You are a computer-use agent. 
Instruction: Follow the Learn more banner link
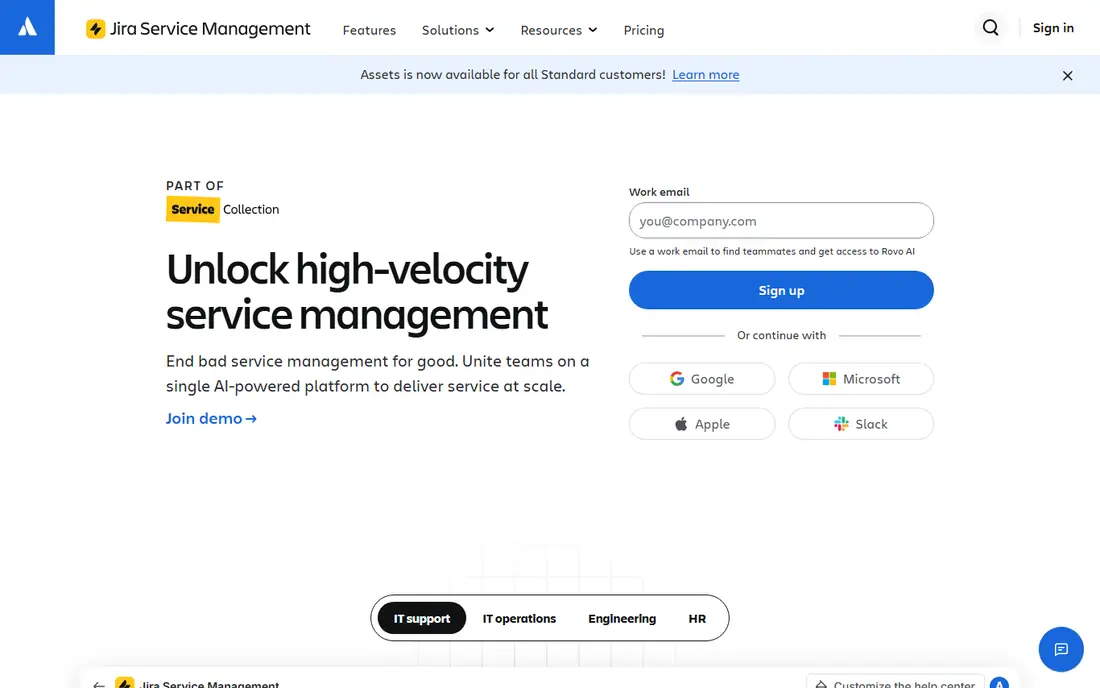705,74
